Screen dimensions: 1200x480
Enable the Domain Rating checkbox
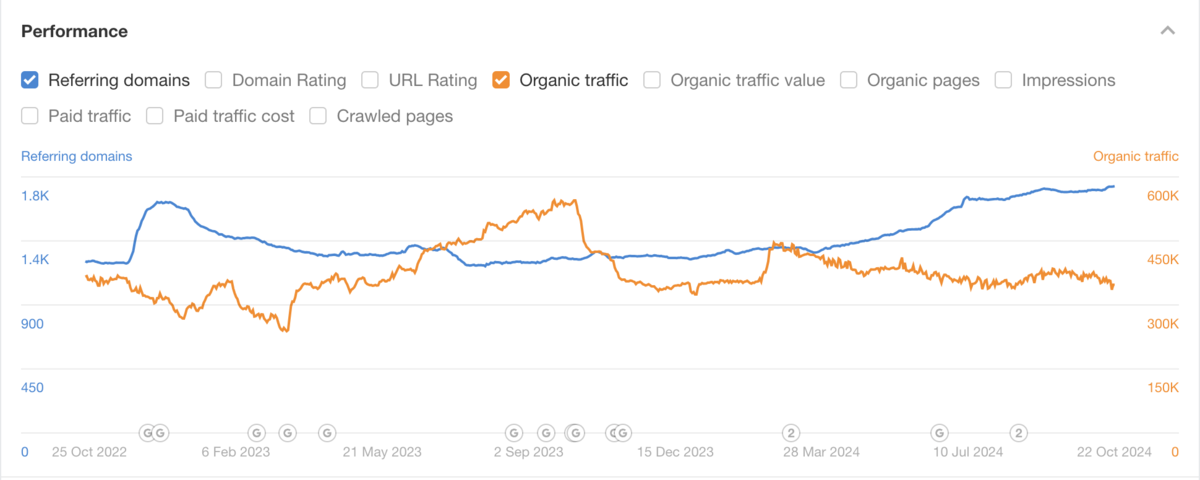[213, 80]
